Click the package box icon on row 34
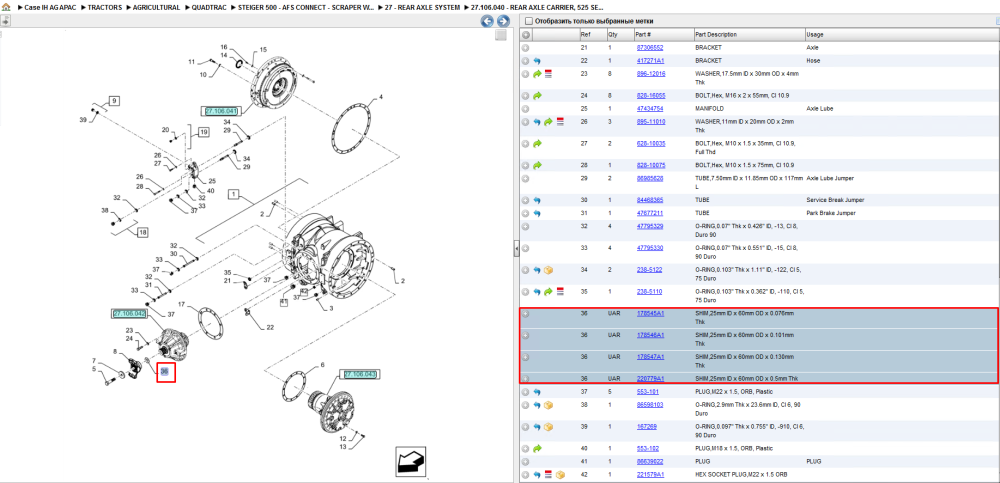The height and width of the screenshot is (483, 1000). 548,270
